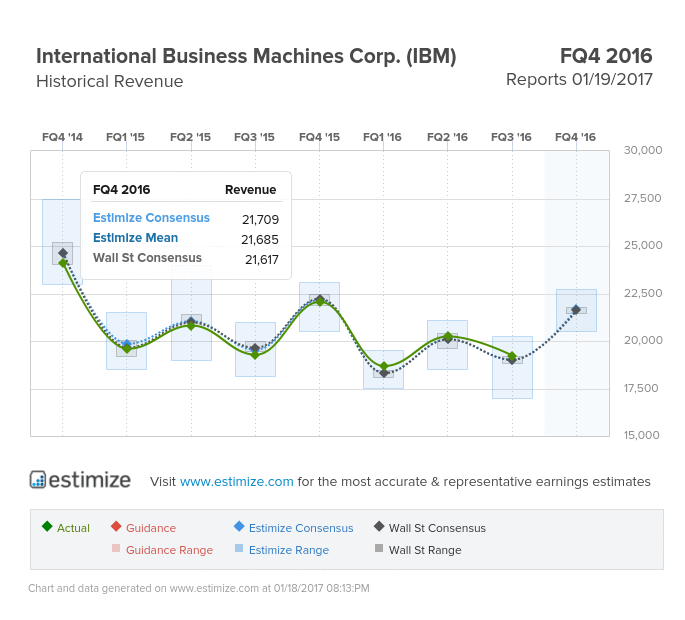This screenshot has height=620, width=685.
Task: Click the 25,000 axis label
Action: pos(643,245)
